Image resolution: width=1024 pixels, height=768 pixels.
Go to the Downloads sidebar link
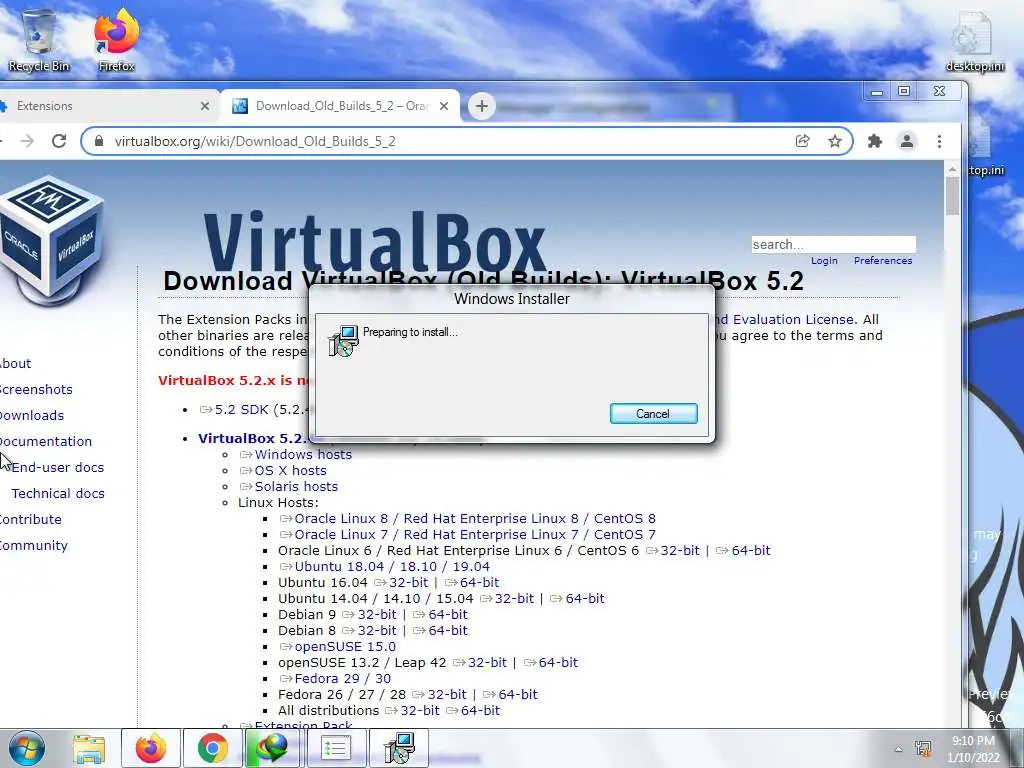click(x=32, y=415)
